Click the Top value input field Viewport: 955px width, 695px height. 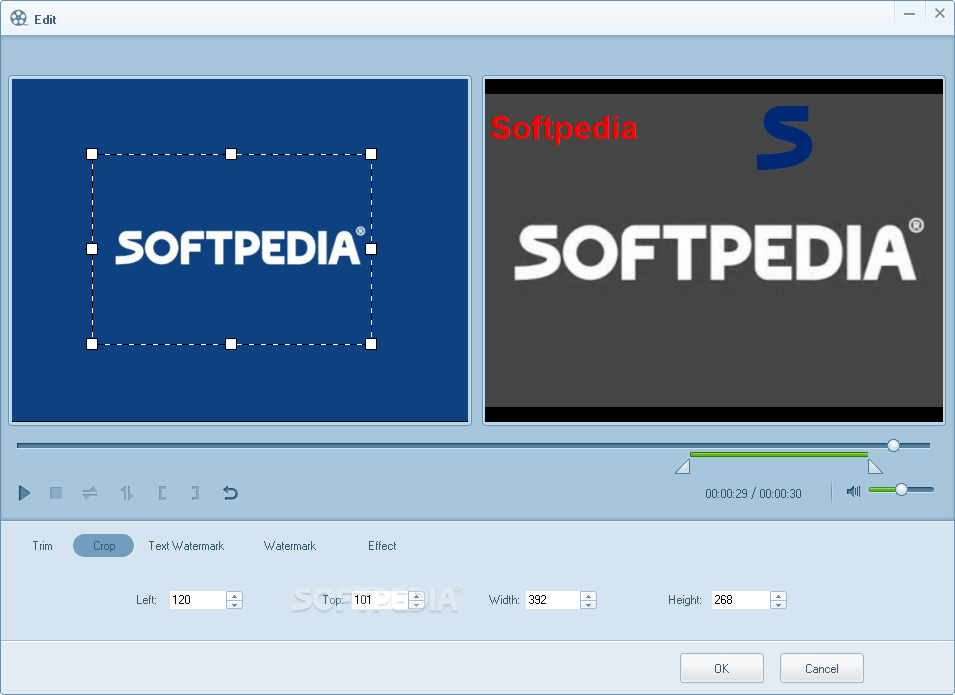[x=379, y=600]
